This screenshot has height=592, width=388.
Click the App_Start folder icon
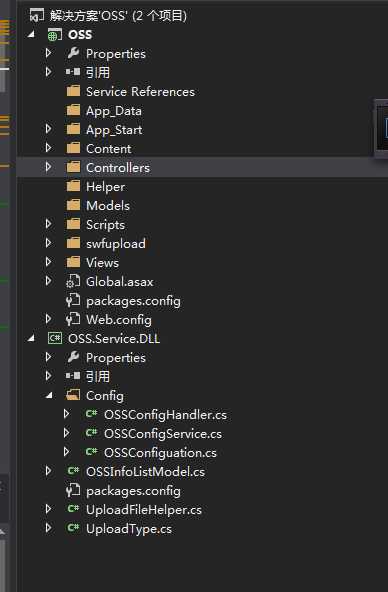point(73,129)
